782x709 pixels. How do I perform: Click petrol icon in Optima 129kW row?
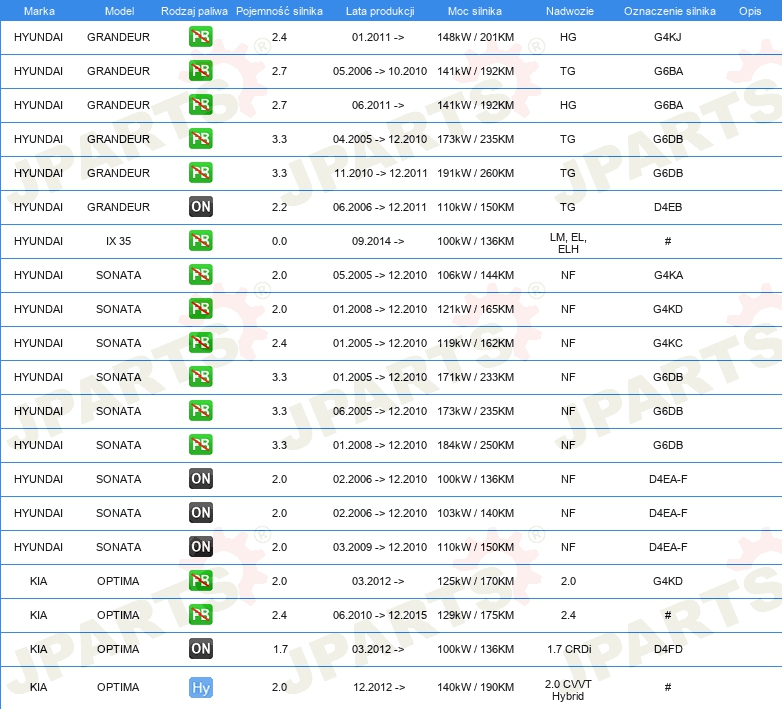(200, 614)
